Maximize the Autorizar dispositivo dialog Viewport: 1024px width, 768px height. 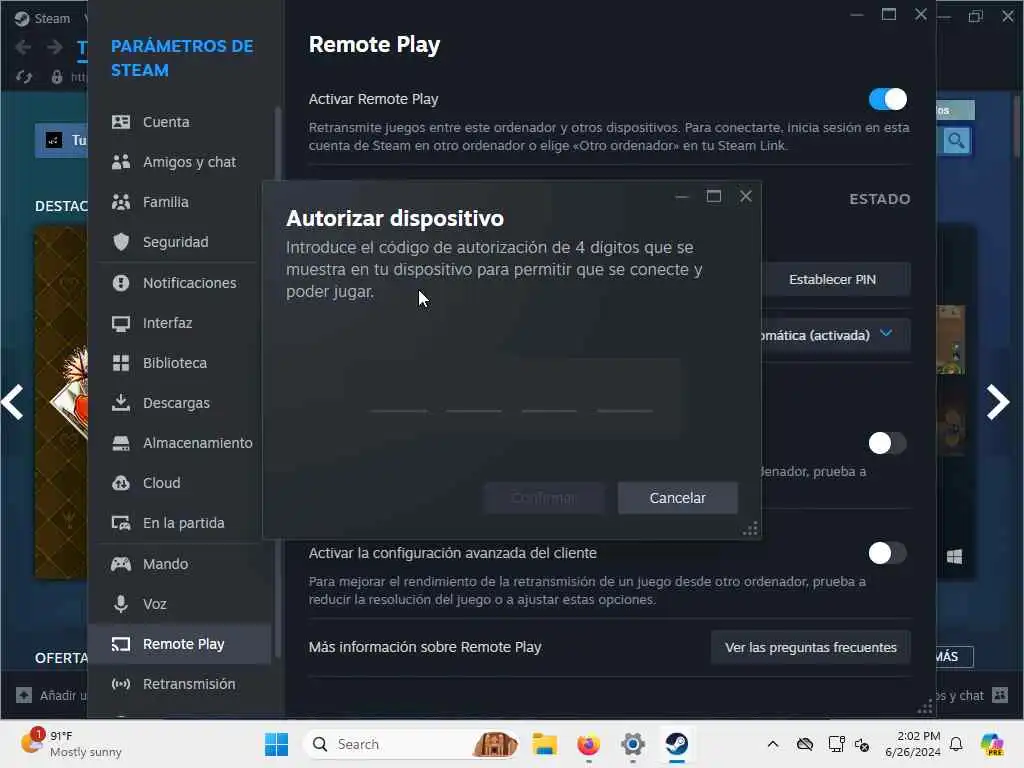[x=714, y=197]
